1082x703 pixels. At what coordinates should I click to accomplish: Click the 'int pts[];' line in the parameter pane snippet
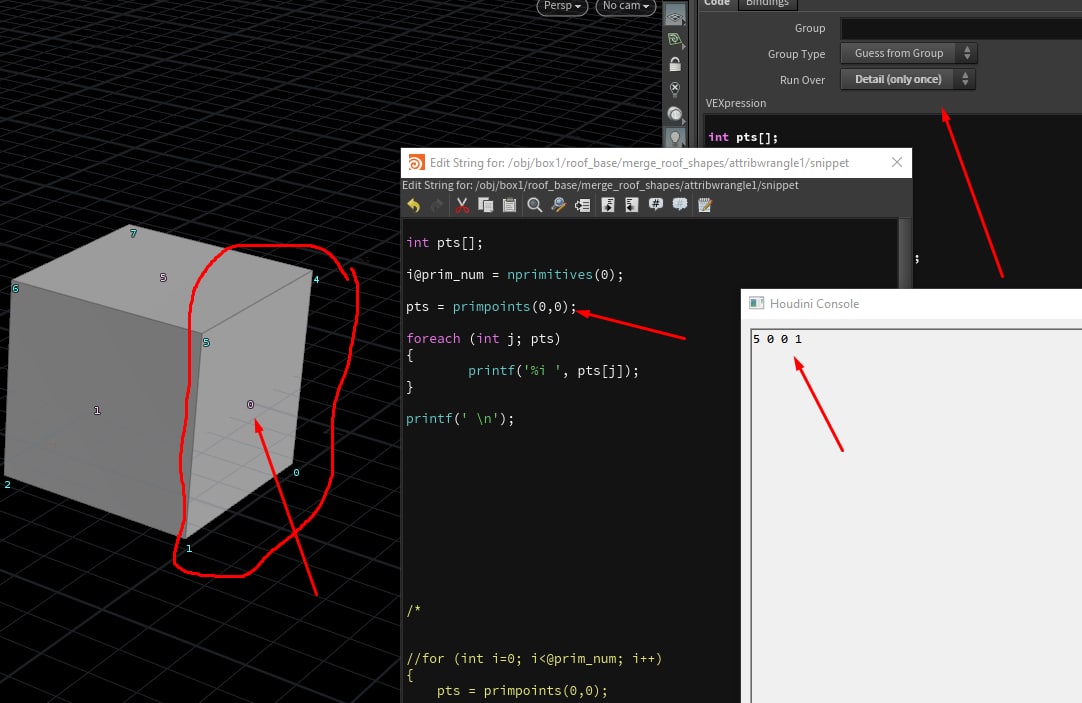tap(743, 137)
